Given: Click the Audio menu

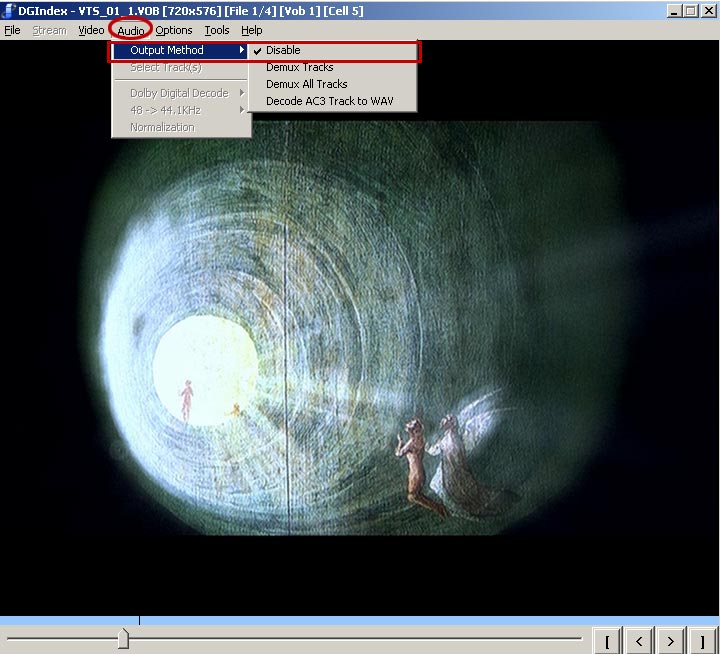Looking at the screenshot, I should 131,30.
